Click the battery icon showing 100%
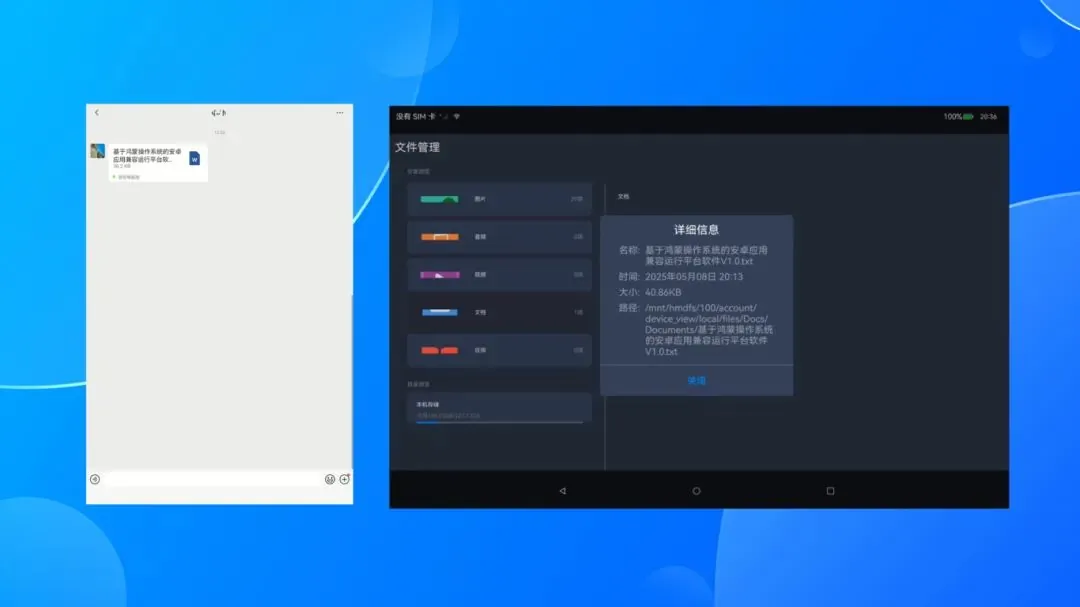This screenshot has width=1080, height=607. (x=968, y=116)
